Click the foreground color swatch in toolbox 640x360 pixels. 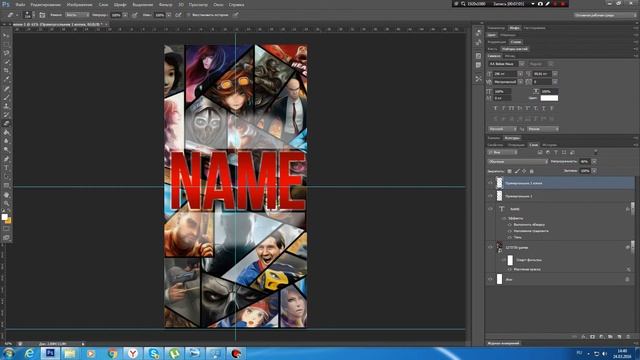[4, 217]
